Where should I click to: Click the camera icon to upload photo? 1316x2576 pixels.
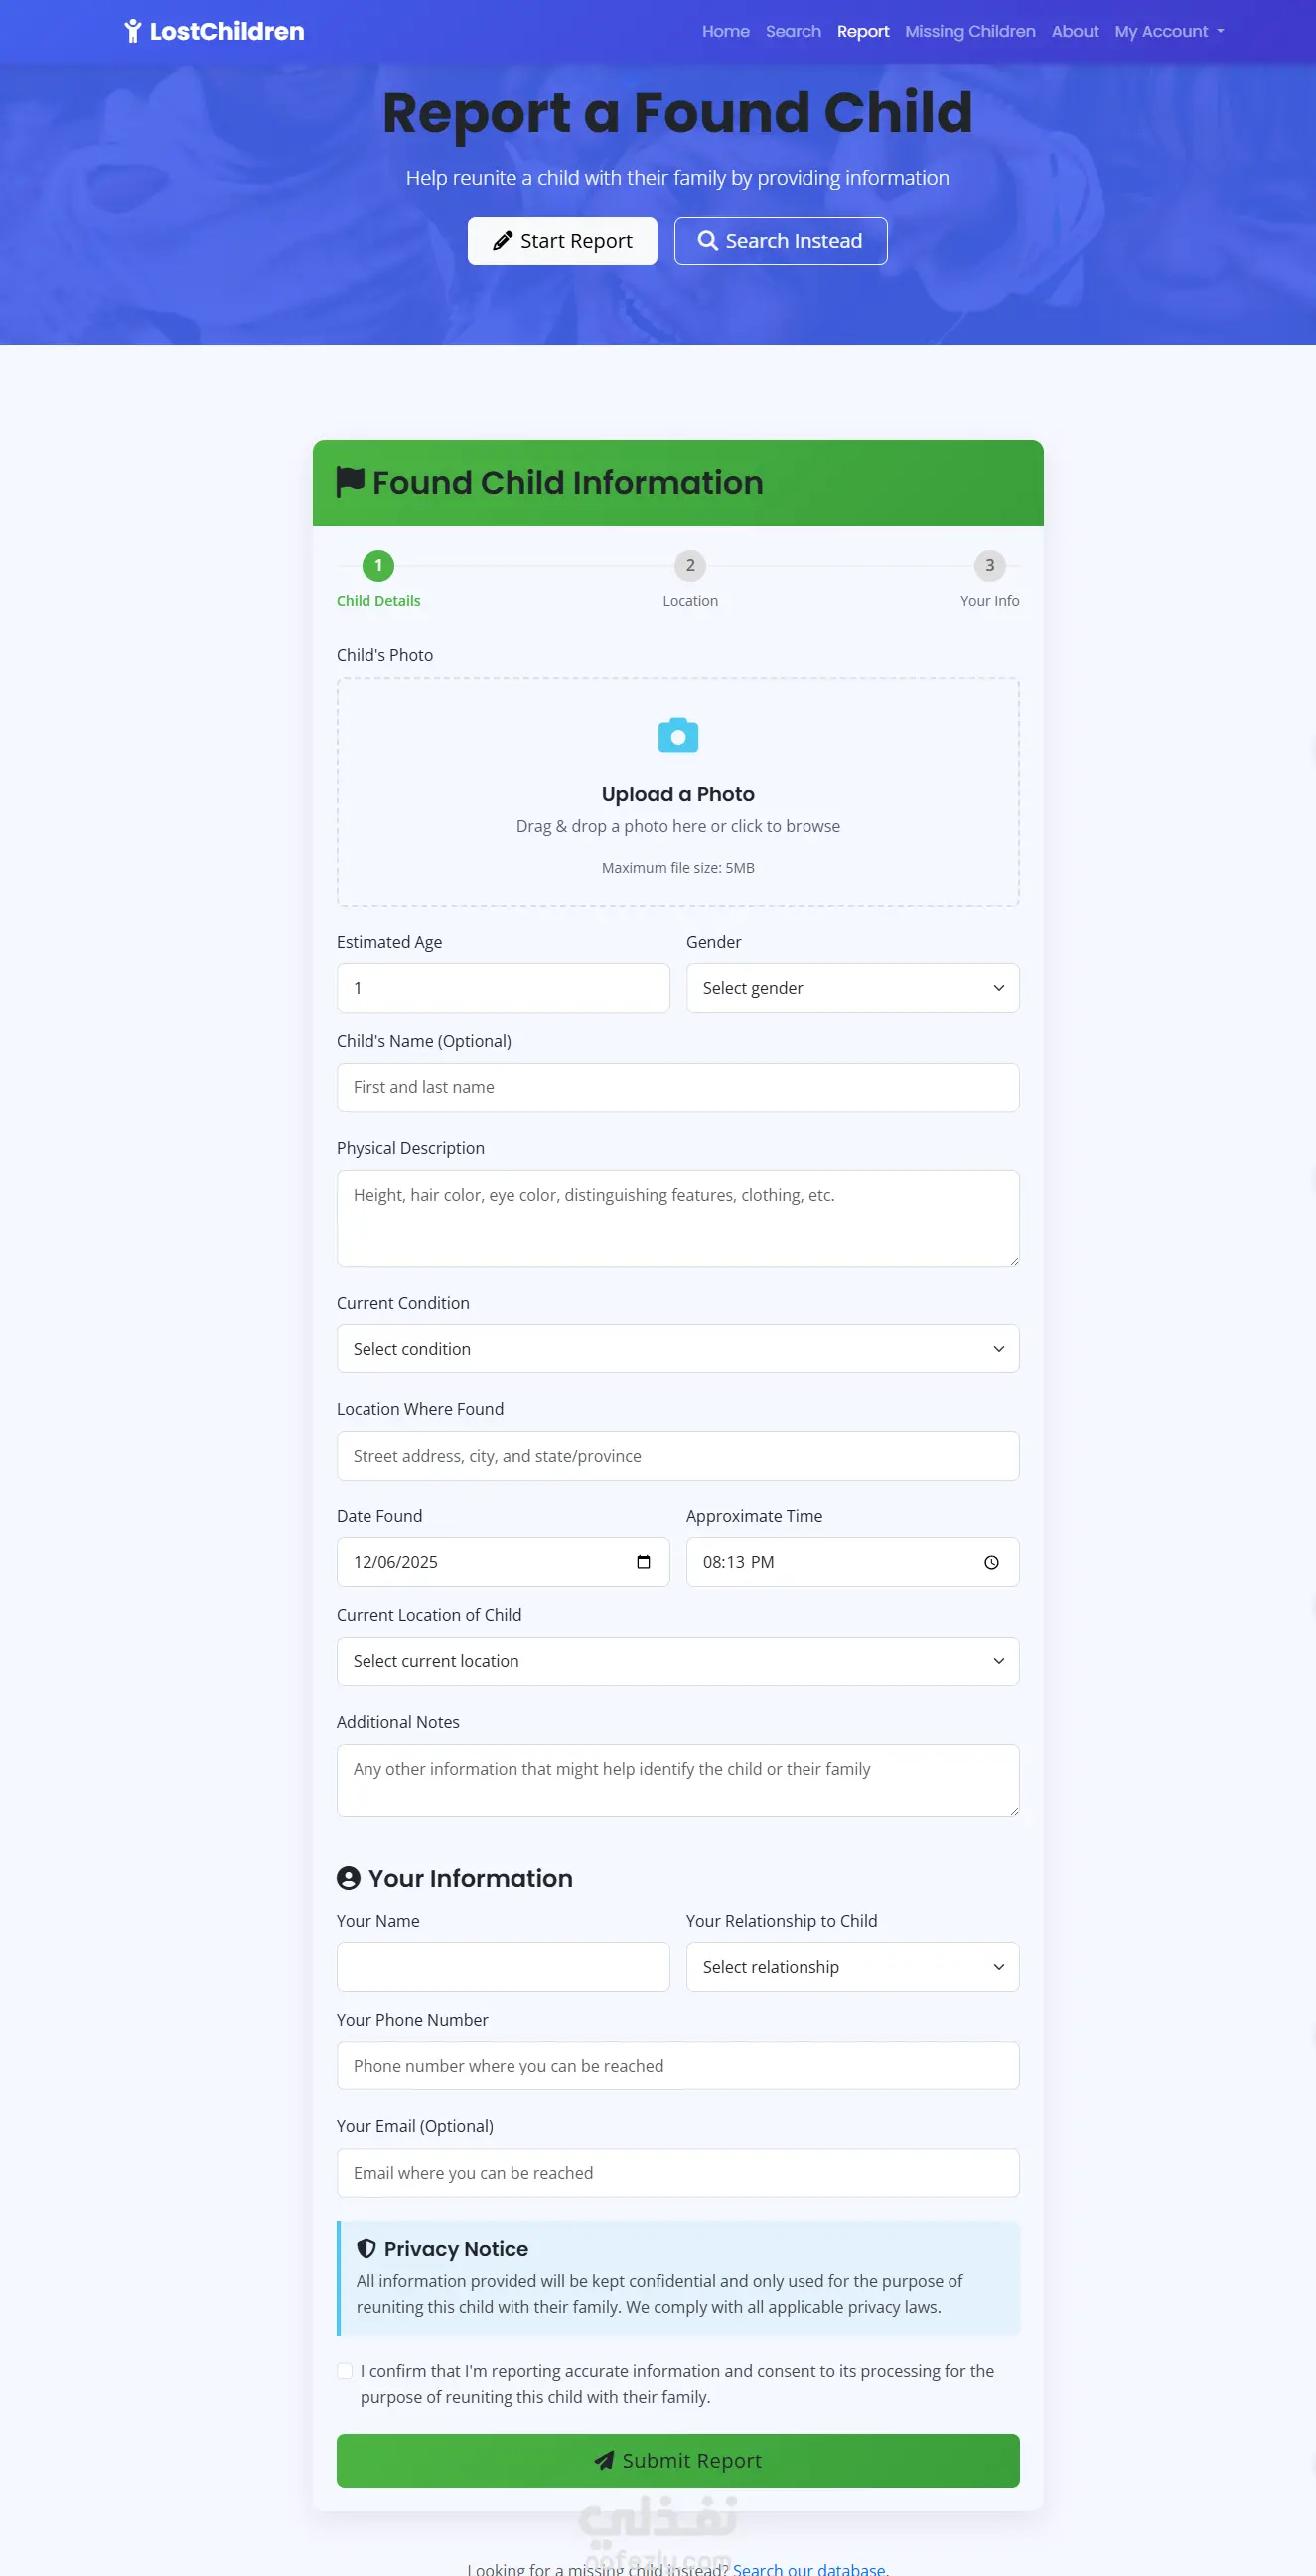[678, 735]
